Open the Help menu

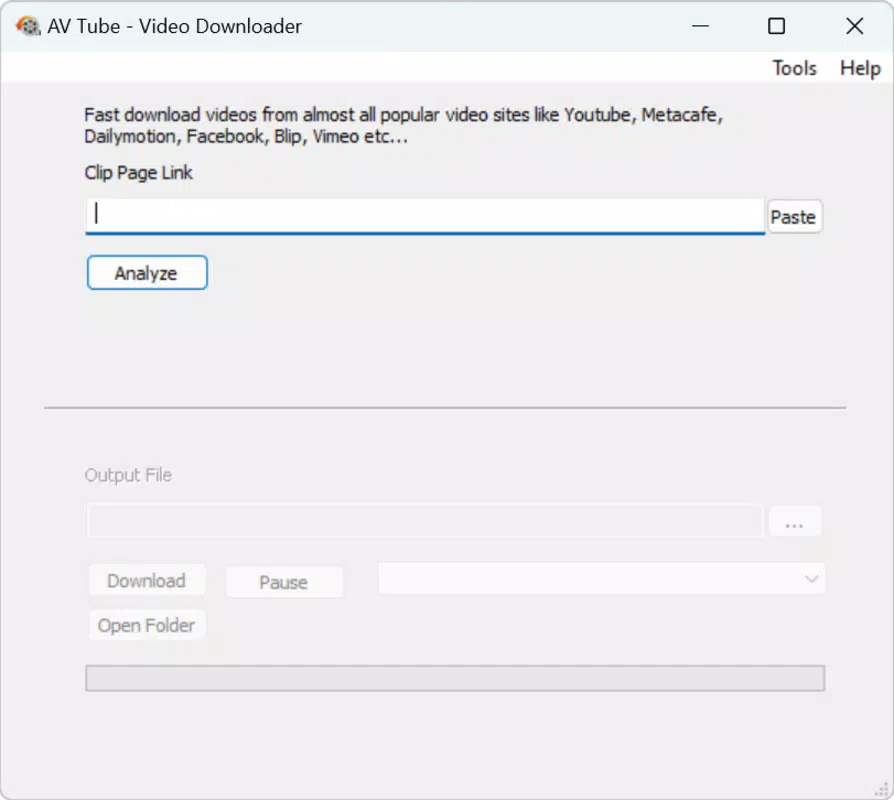click(x=860, y=68)
